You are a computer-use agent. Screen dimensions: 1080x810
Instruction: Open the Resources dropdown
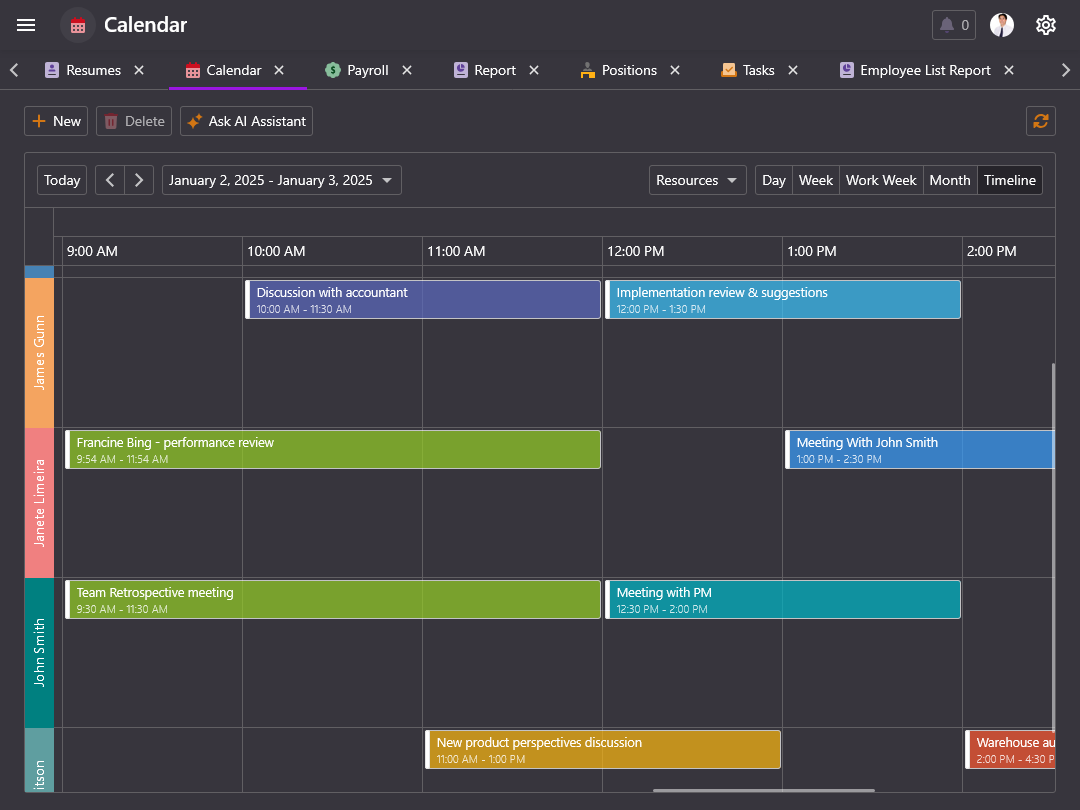(x=697, y=180)
